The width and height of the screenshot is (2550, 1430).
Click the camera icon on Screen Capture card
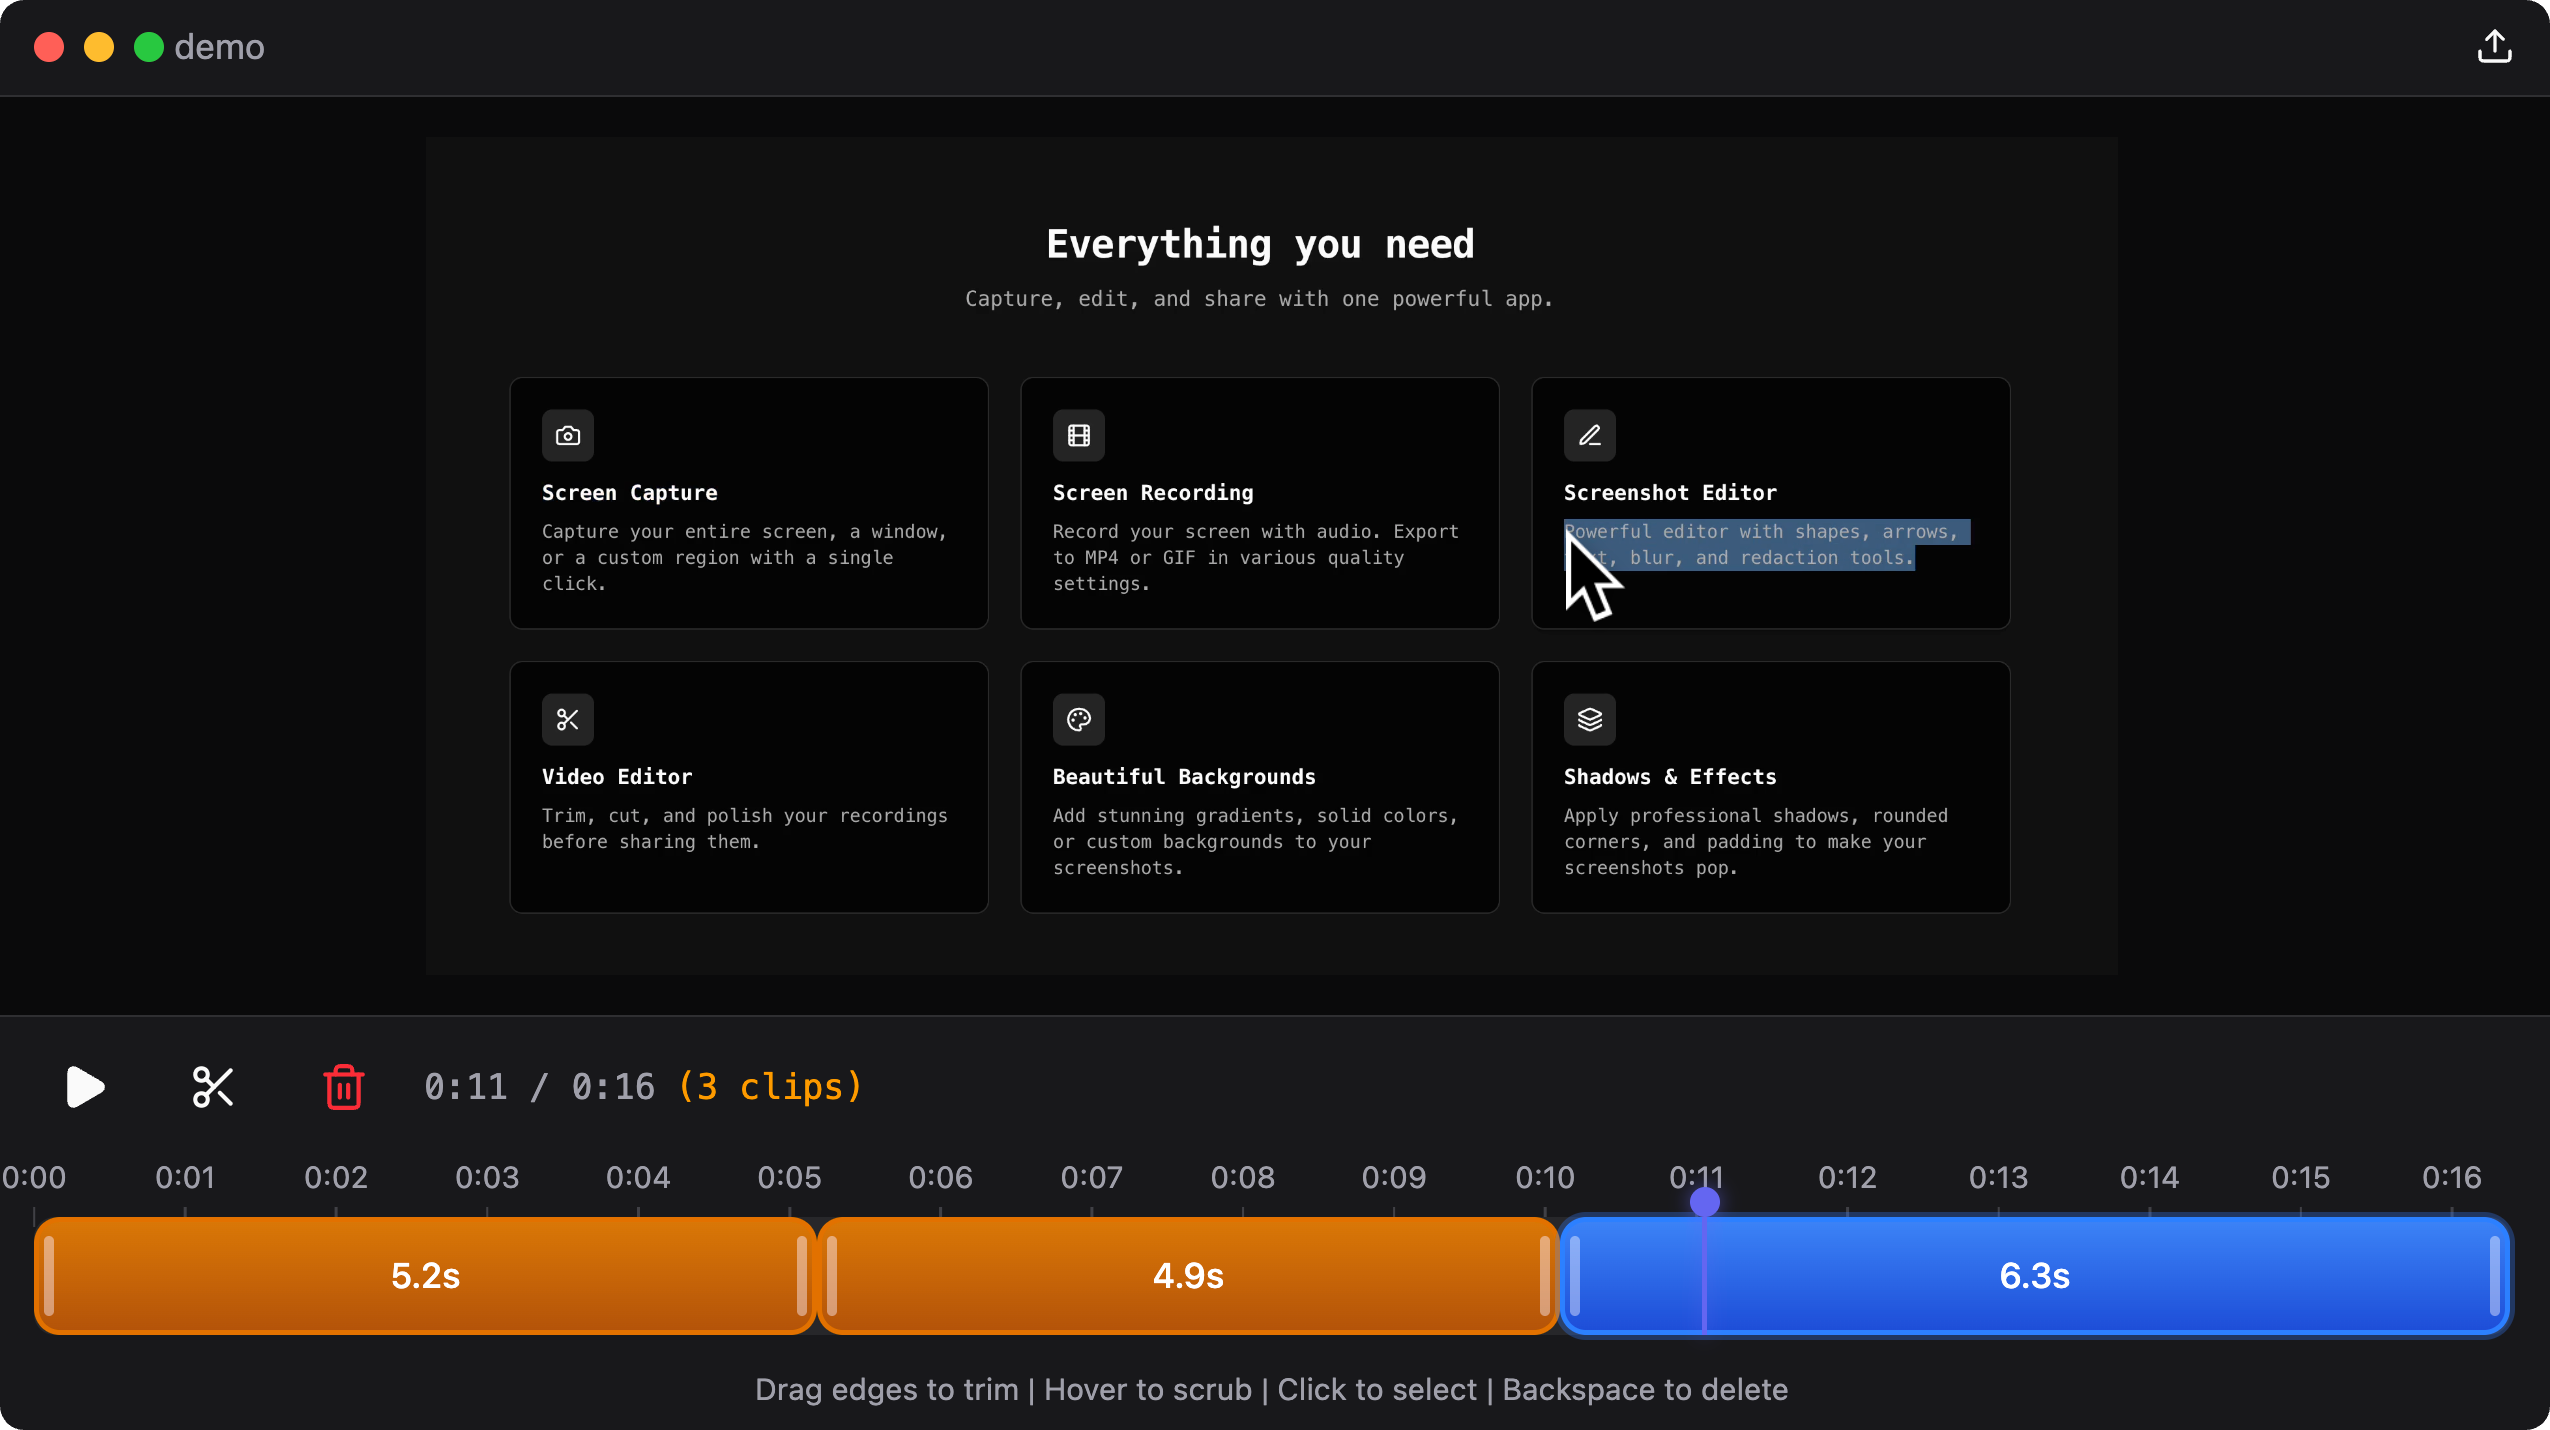tap(567, 435)
